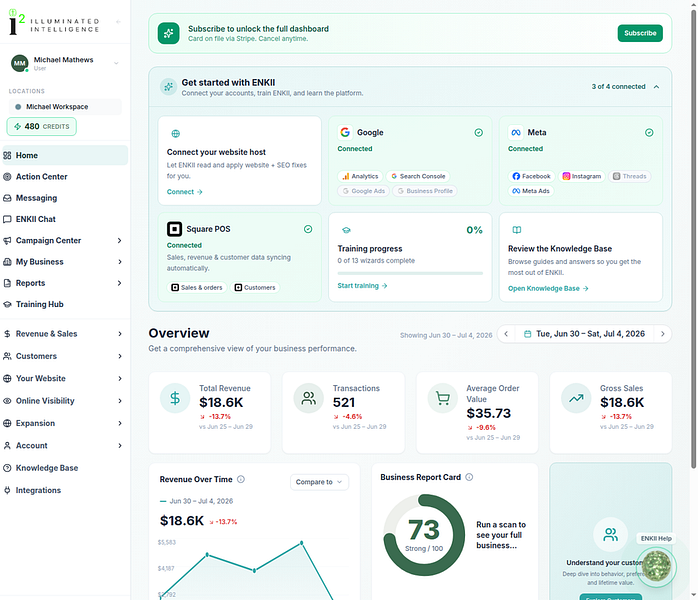Click the Training progress bar

pos(410,273)
